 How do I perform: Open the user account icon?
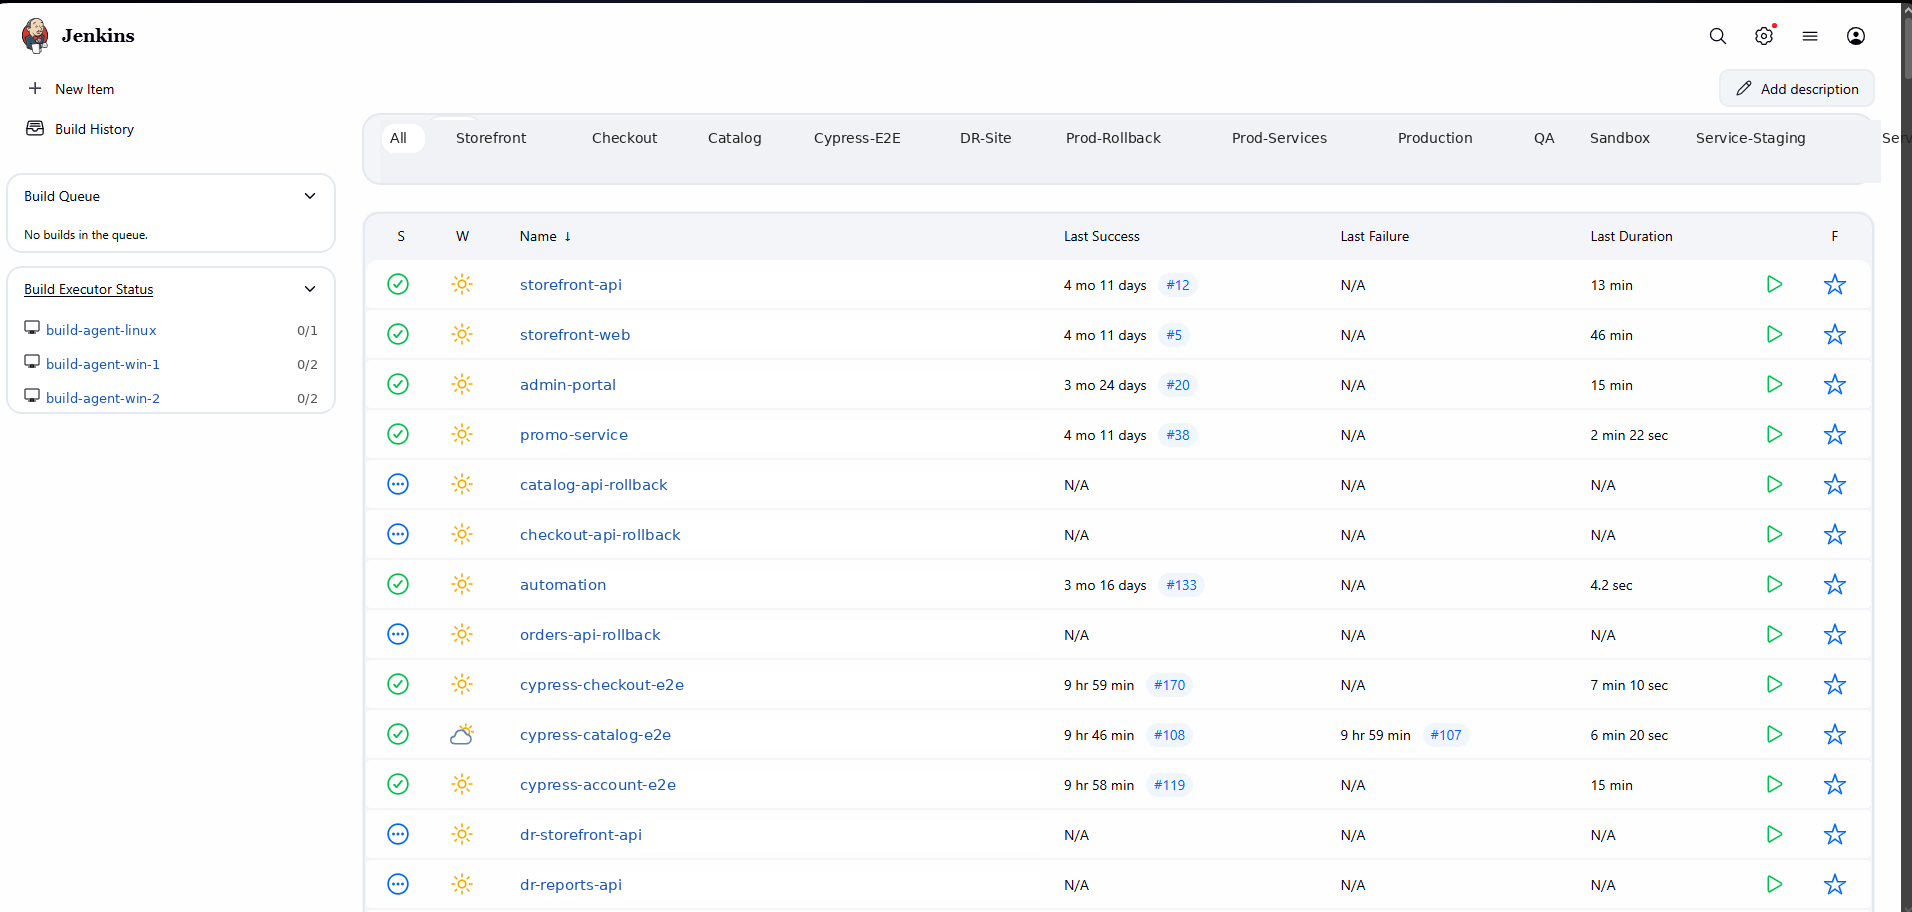(x=1856, y=36)
